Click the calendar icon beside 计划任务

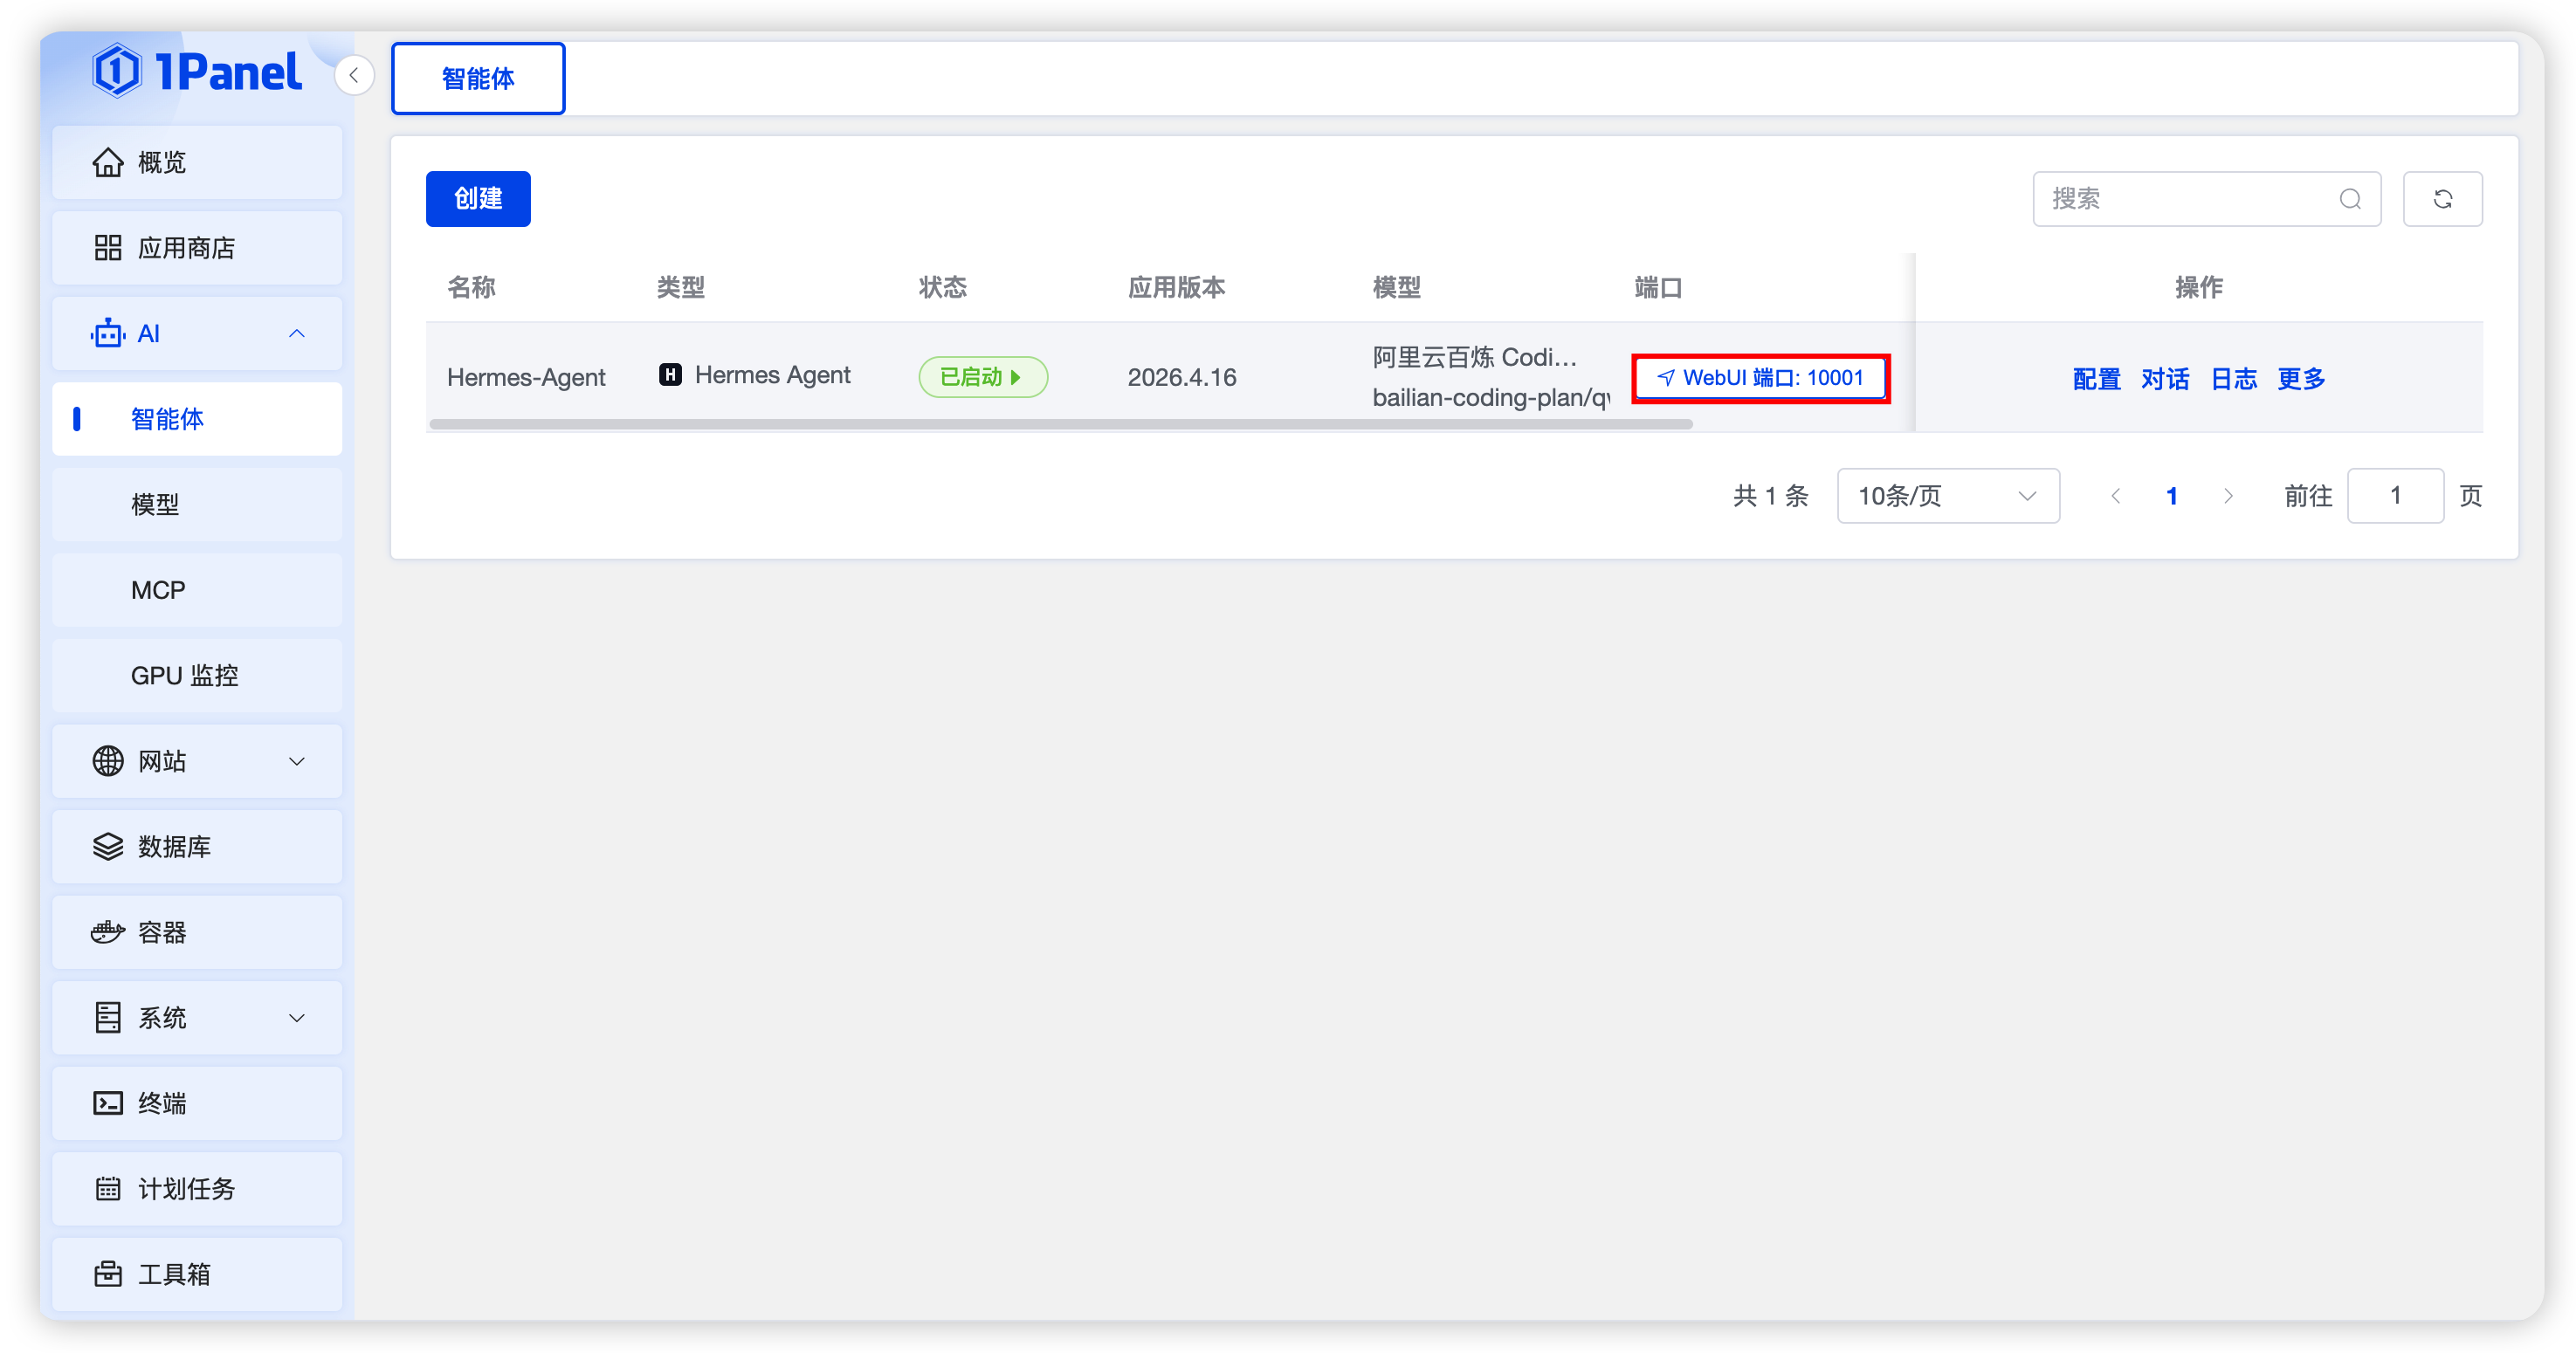tap(108, 1189)
